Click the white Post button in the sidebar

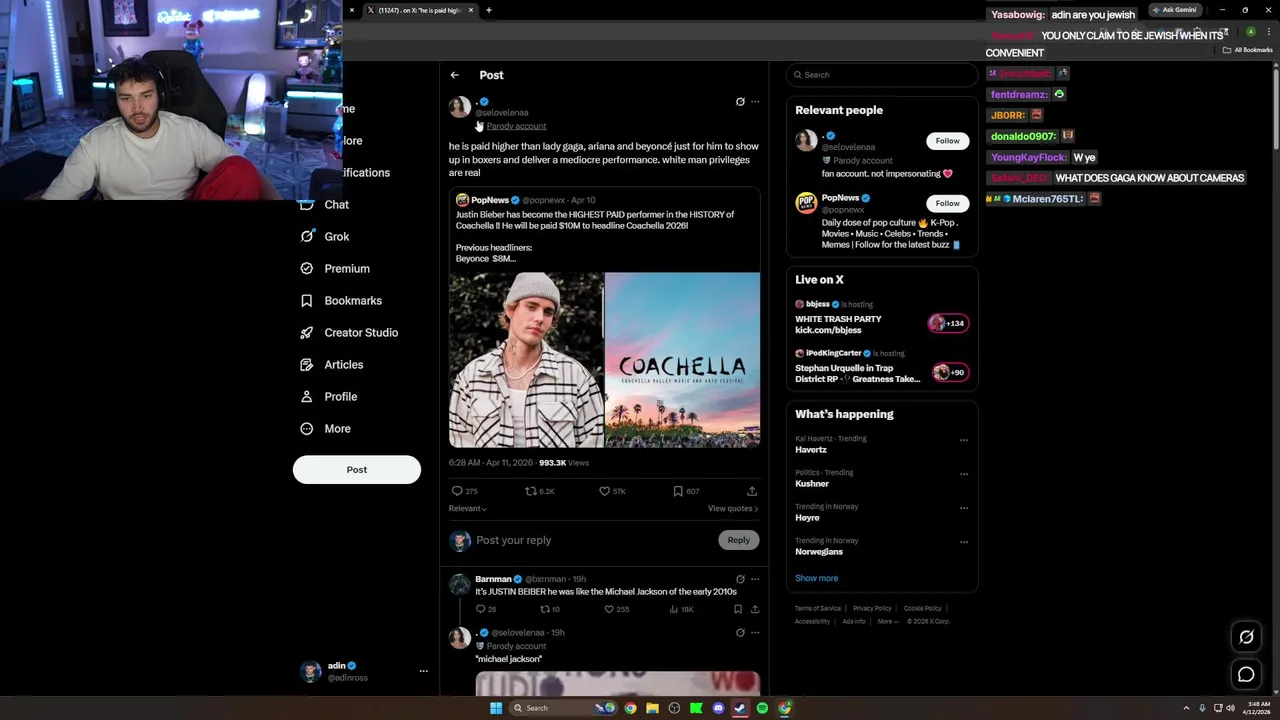point(357,469)
